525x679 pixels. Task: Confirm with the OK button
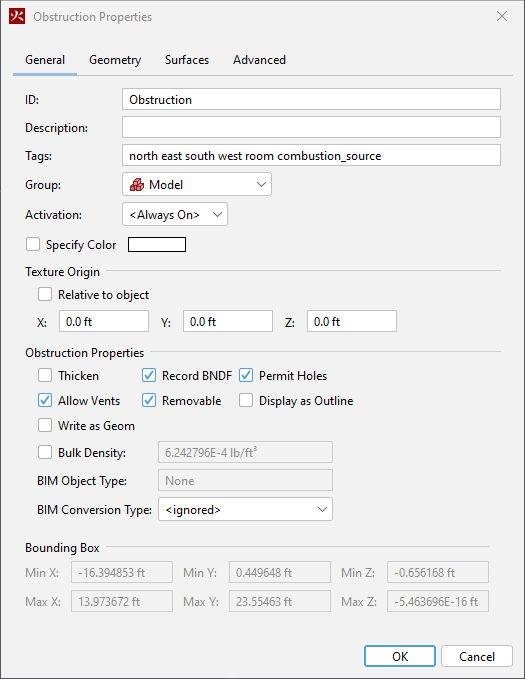click(400, 656)
